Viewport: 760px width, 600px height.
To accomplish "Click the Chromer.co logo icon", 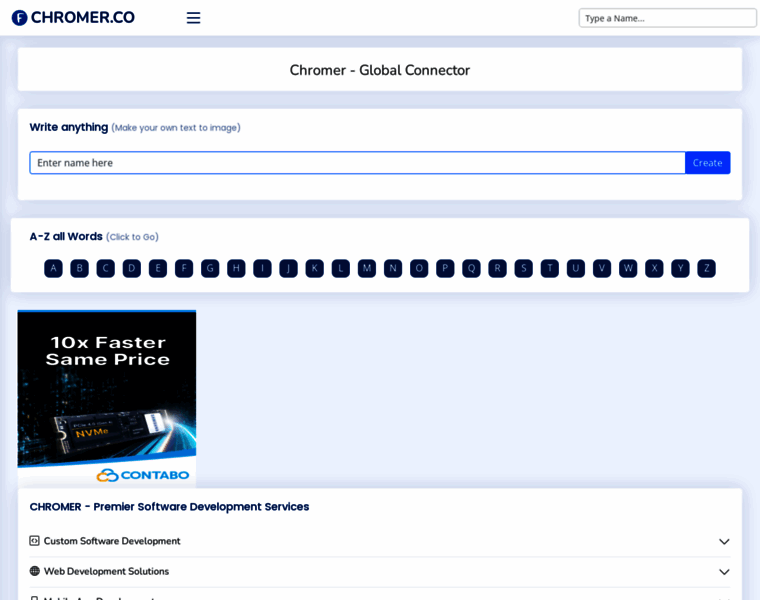I will coord(19,18).
